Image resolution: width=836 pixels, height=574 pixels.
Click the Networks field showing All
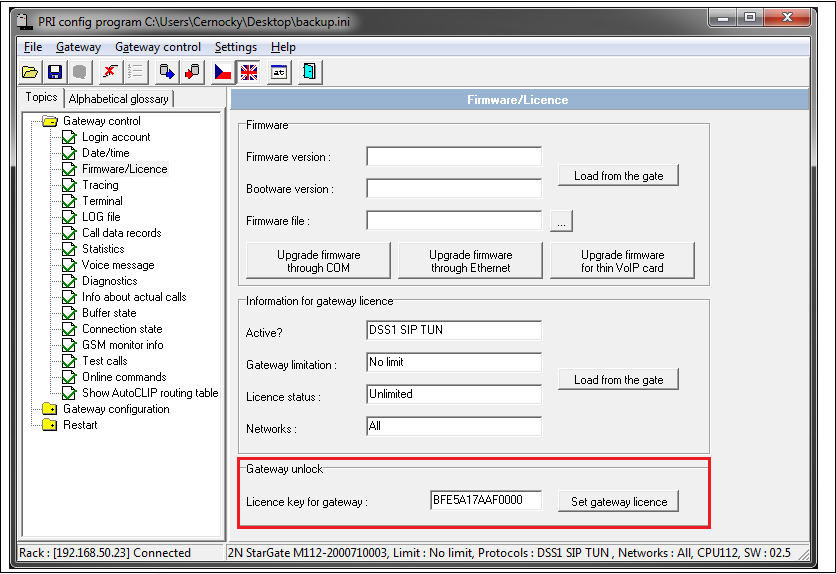pos(454,426)
